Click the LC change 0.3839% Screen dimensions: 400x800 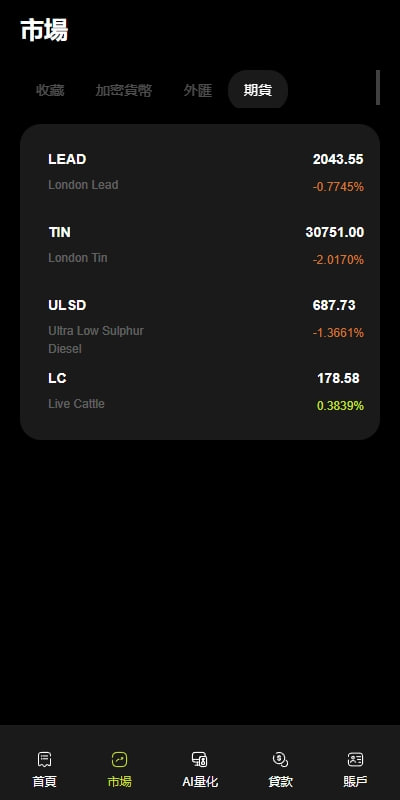(x=340, y=406)
